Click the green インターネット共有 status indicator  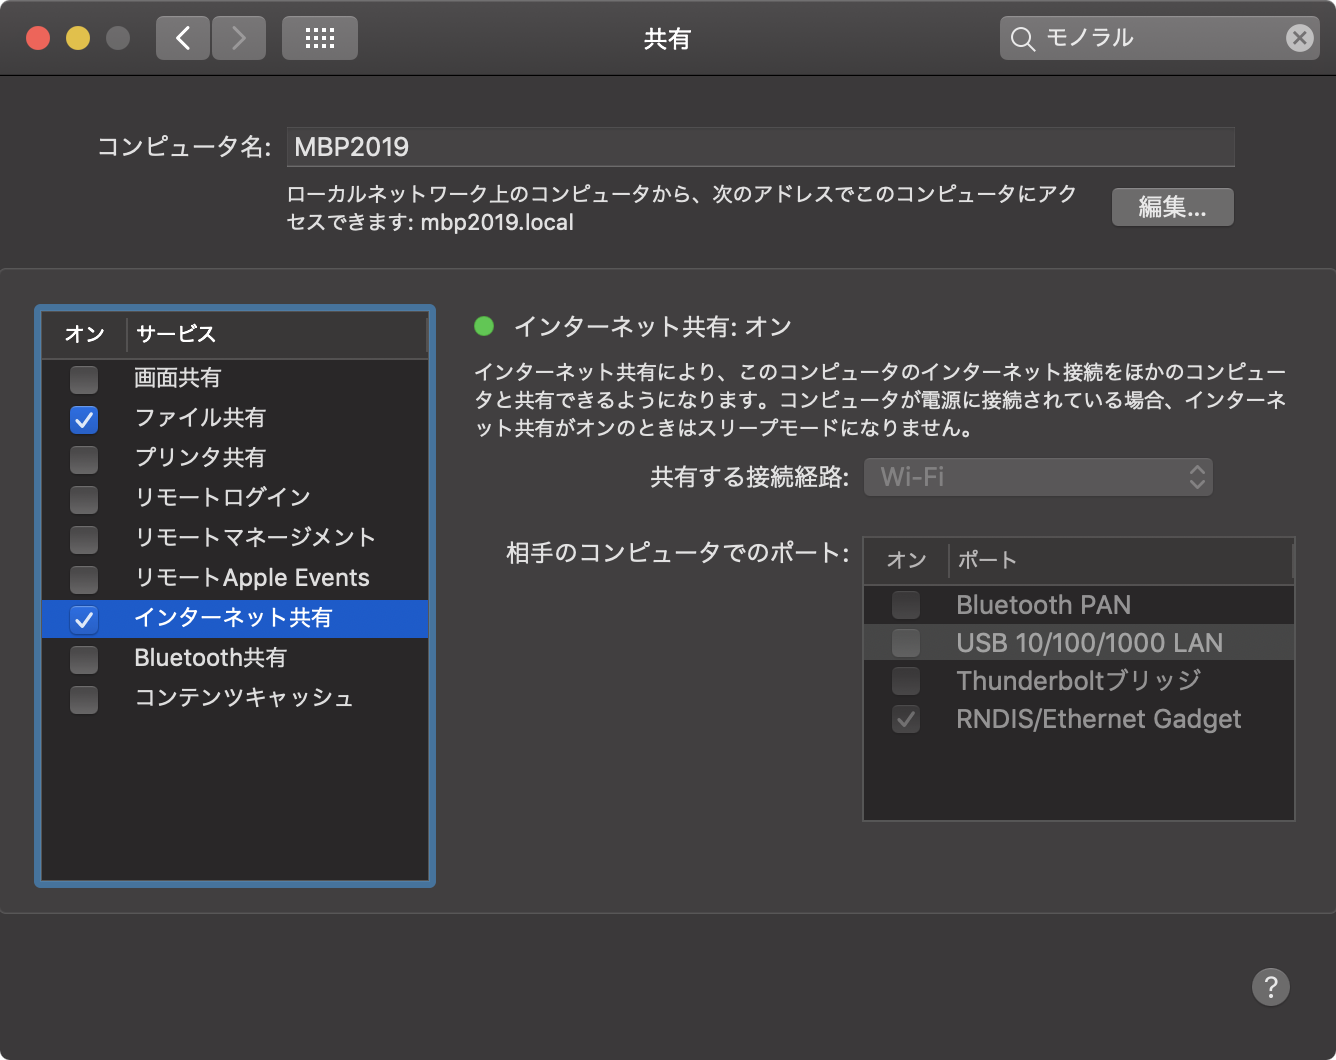click(x=486, y=326)
